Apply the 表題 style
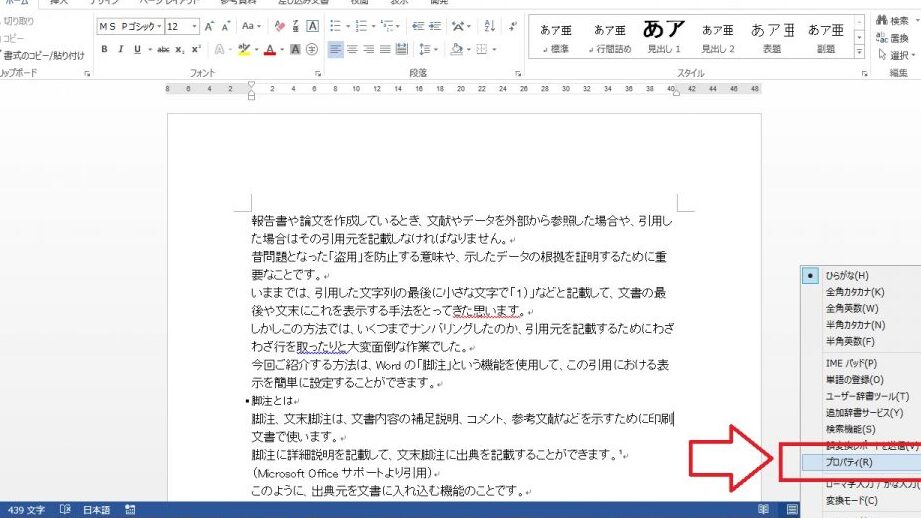The width and height of the screenshot is (921, 518). [x=772, y=37]
